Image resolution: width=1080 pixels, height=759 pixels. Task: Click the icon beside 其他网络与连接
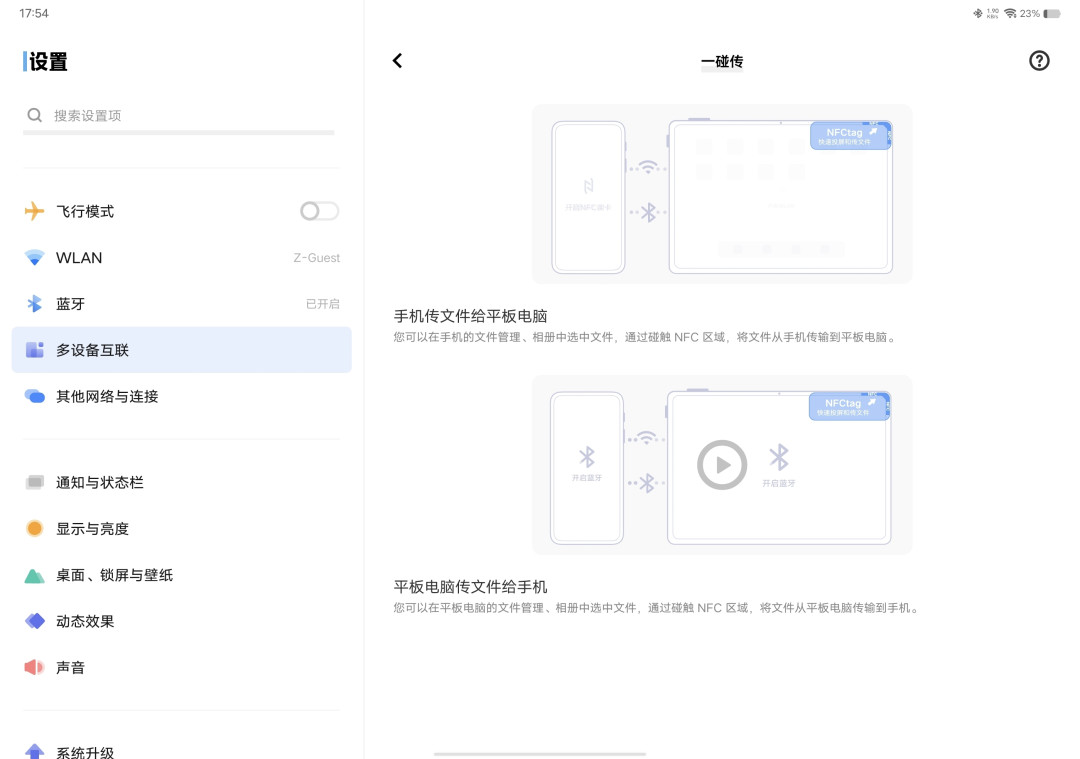coord(34,396)
